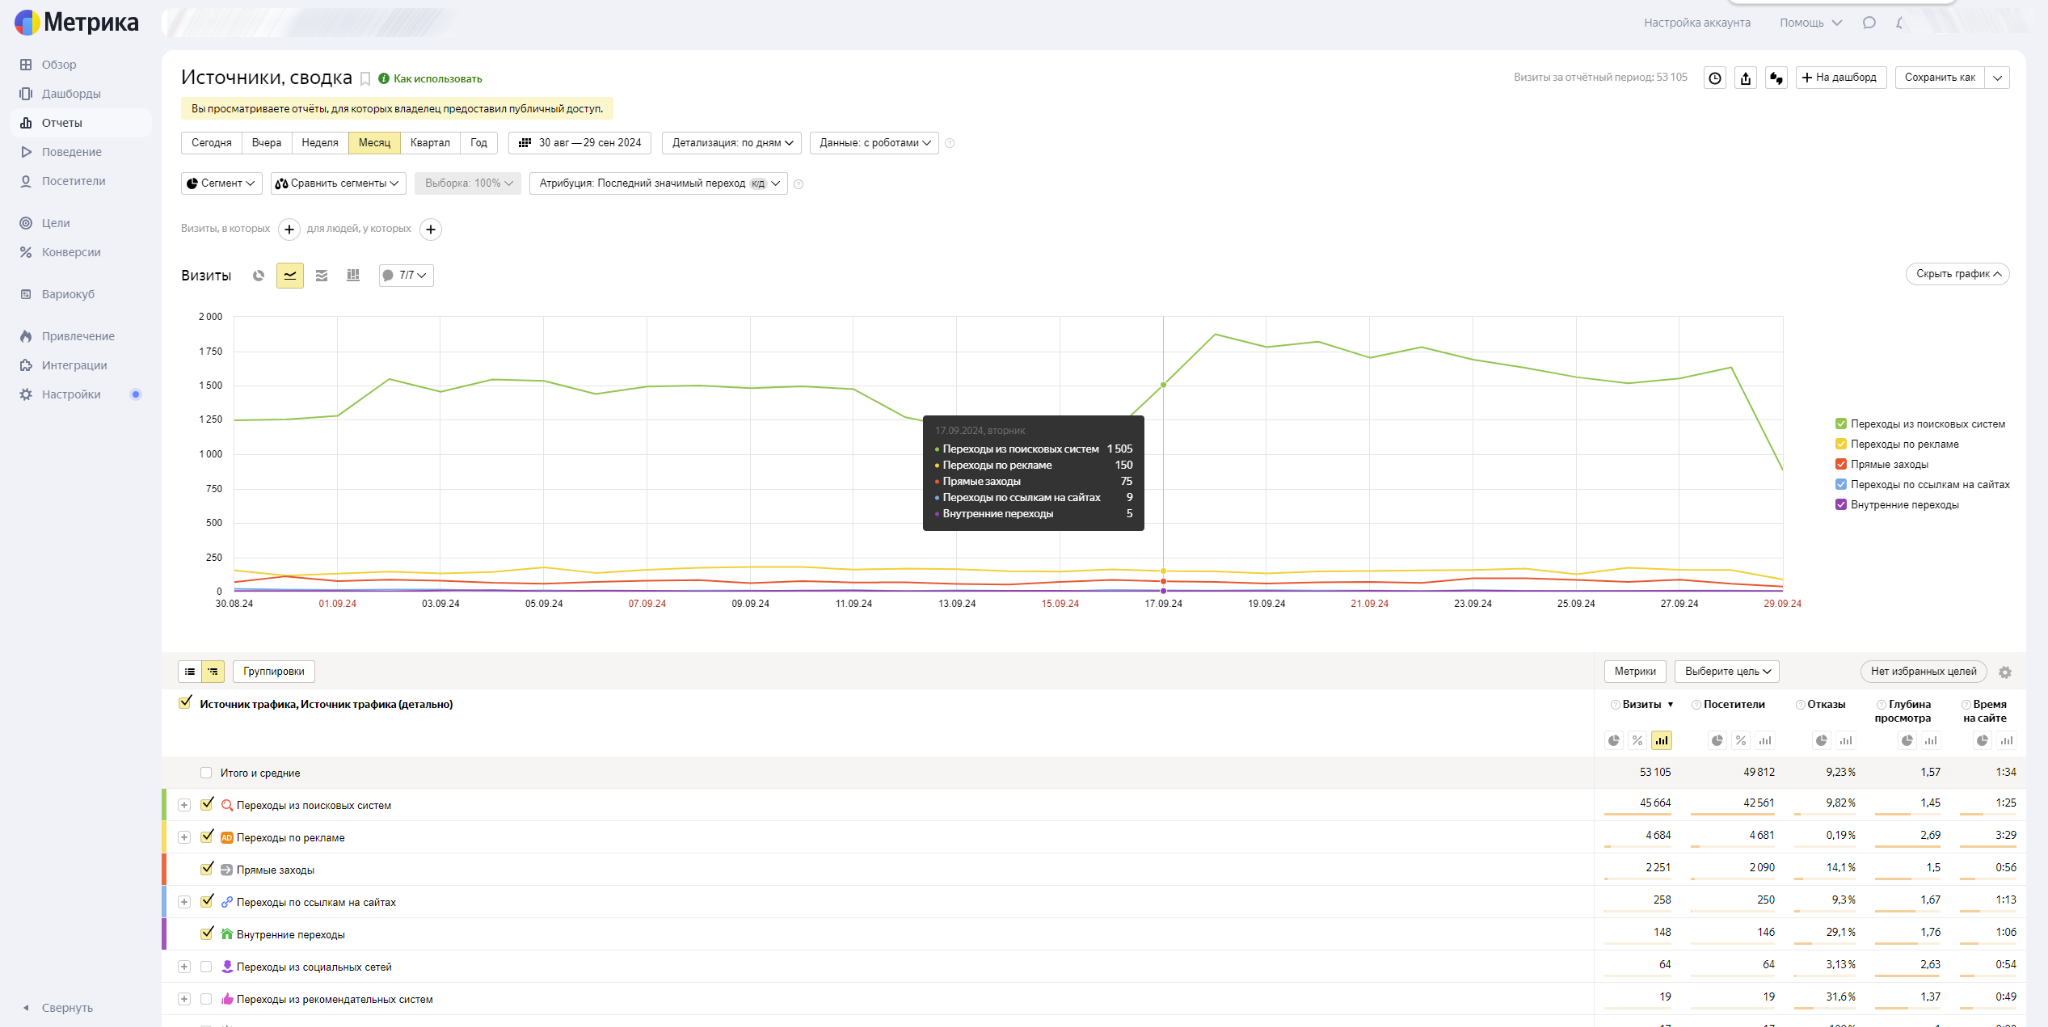Screen dimensions: 2048x1027
Task: Toggle Переходы по рекламе in chart legend
Action: (x=1841, y=444)
